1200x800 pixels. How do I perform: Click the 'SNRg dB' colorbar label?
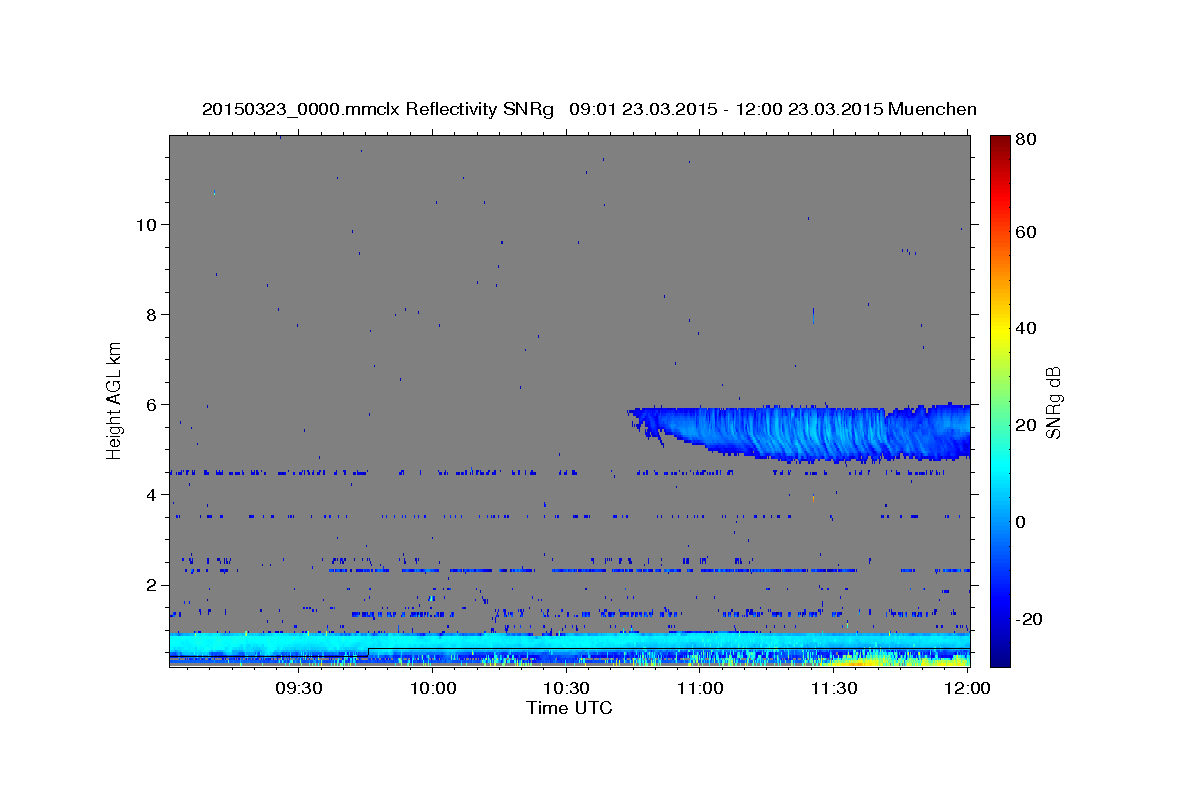pyautogui.click(x=1053, y=403)
